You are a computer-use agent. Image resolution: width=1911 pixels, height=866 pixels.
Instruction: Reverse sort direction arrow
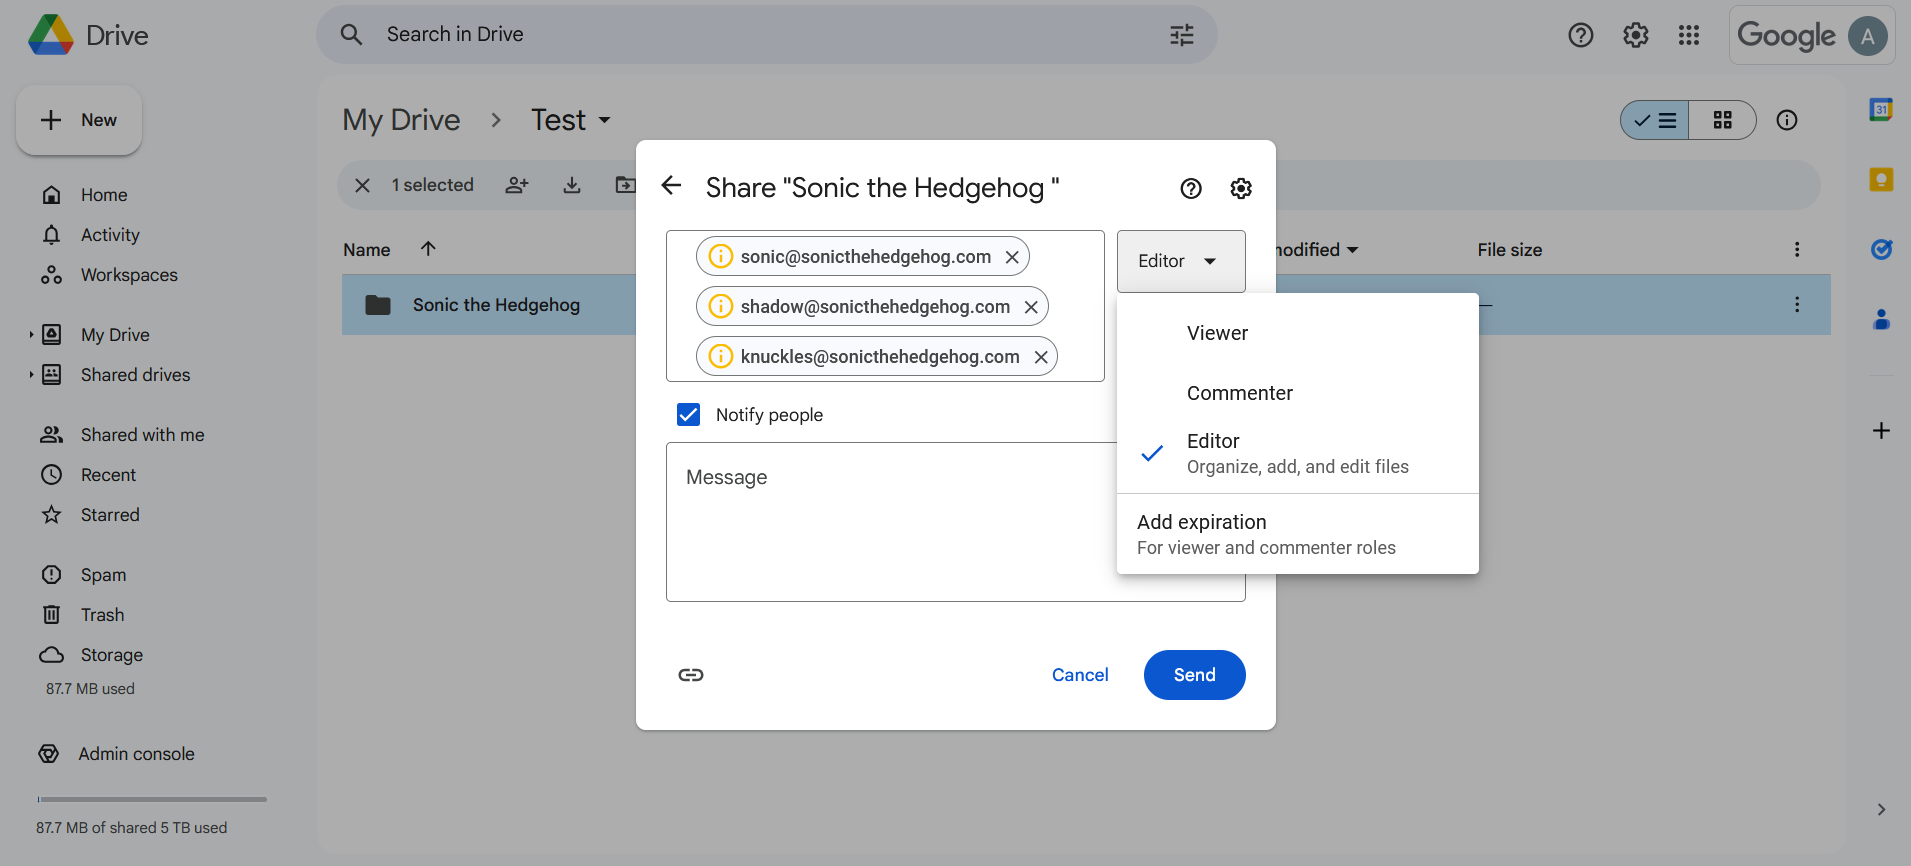tap(428, 249)
